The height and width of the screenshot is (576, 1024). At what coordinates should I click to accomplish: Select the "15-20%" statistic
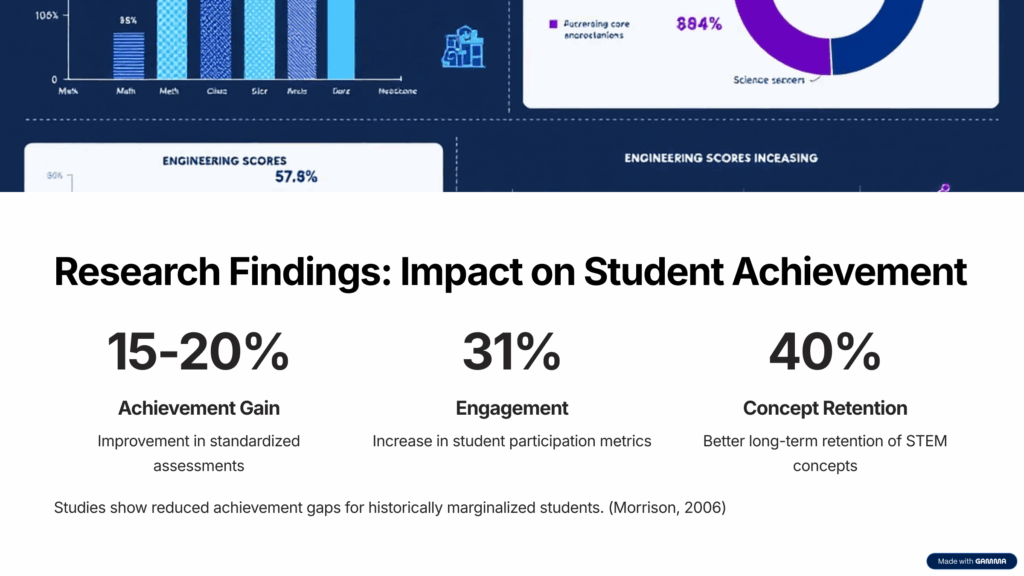coord(198,351)
